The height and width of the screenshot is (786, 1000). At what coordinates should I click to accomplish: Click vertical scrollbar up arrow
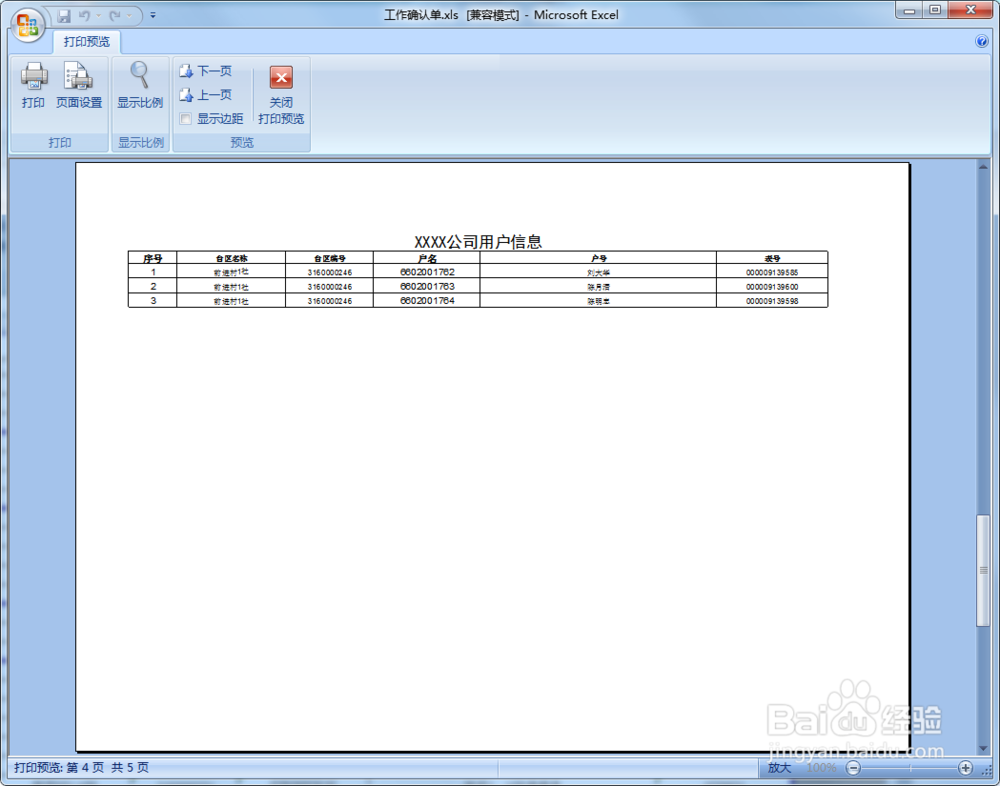[983, 167]
